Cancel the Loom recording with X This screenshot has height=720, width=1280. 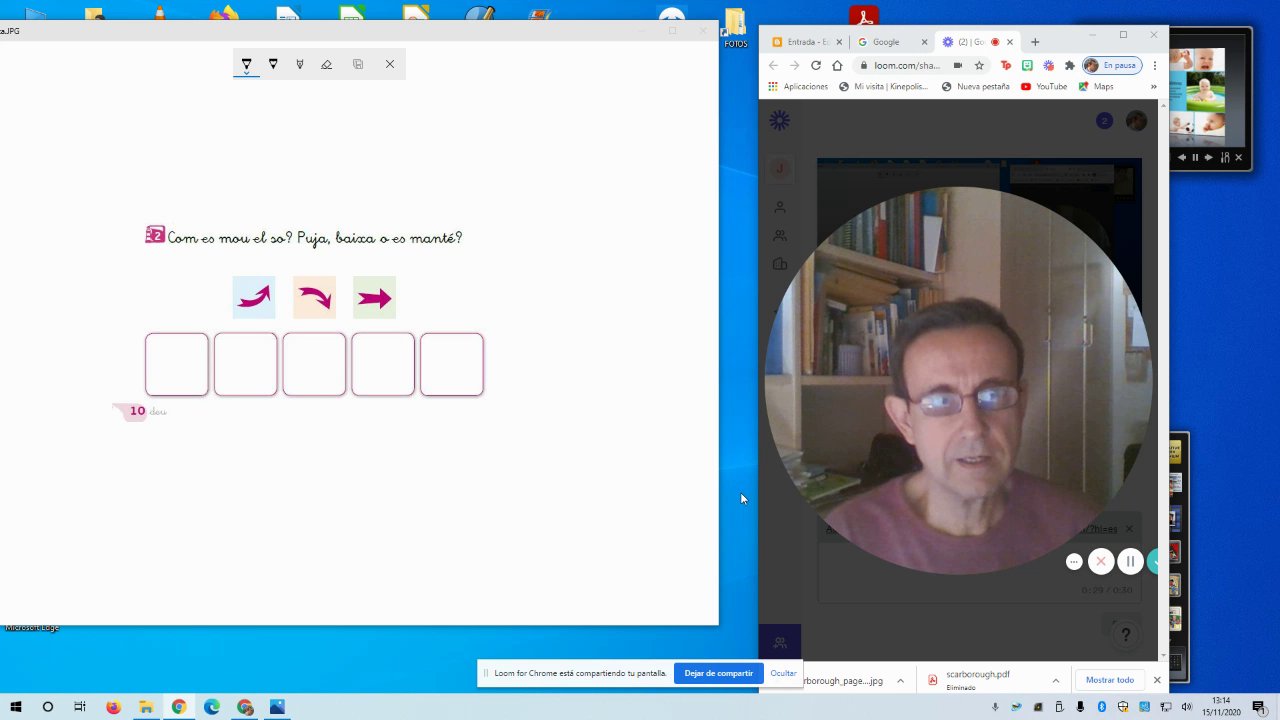1101,561
